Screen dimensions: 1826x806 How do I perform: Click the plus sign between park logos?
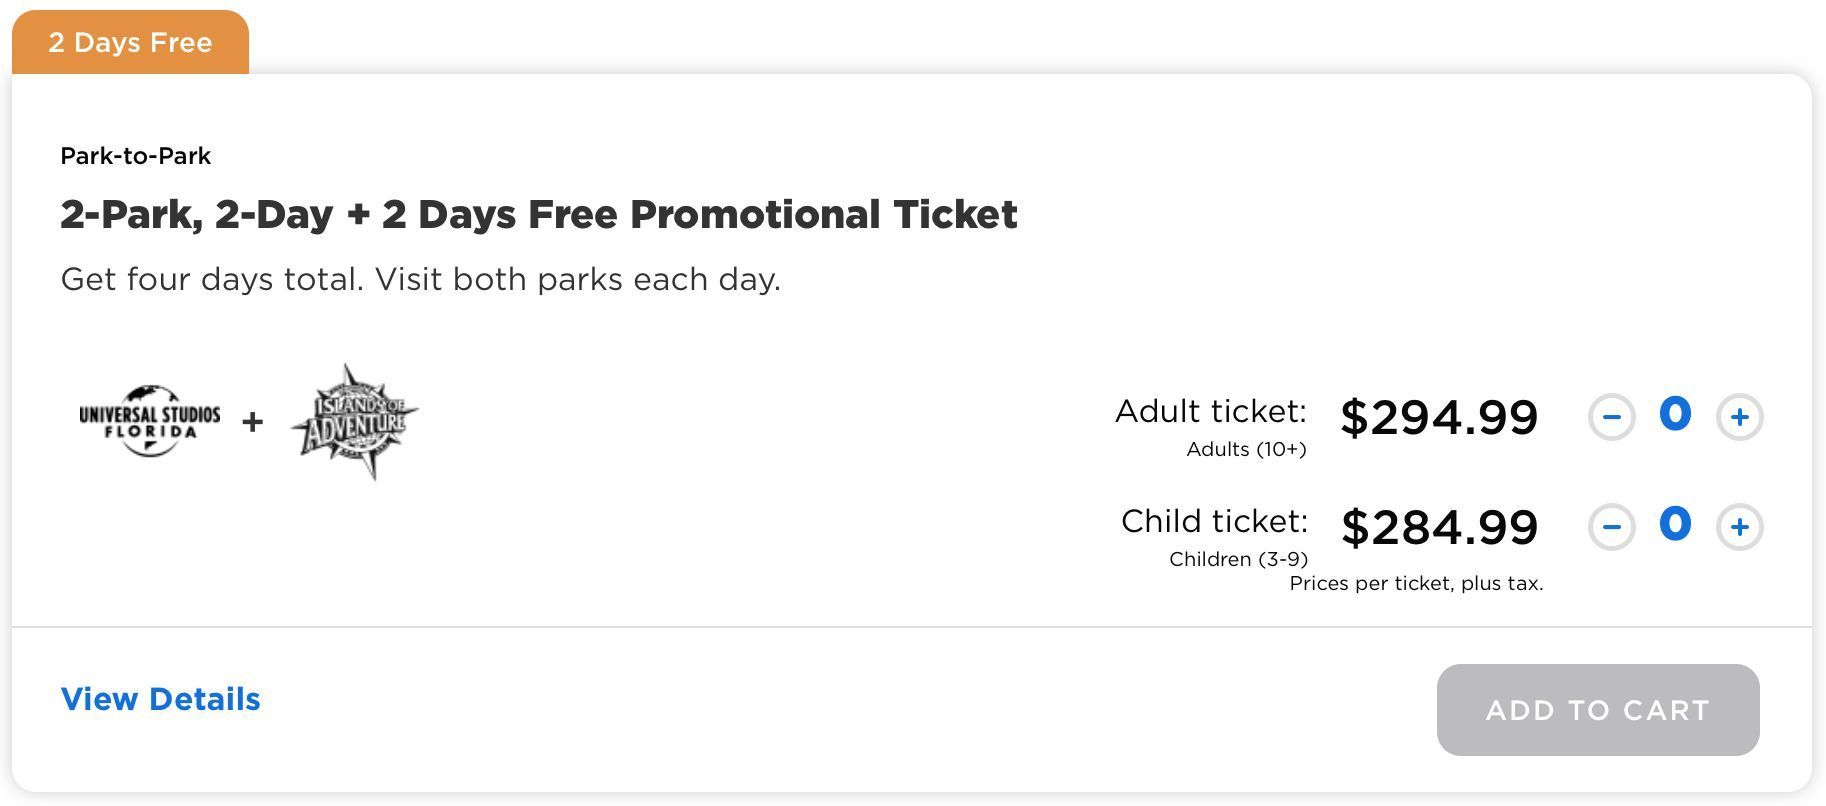point(253,422)
